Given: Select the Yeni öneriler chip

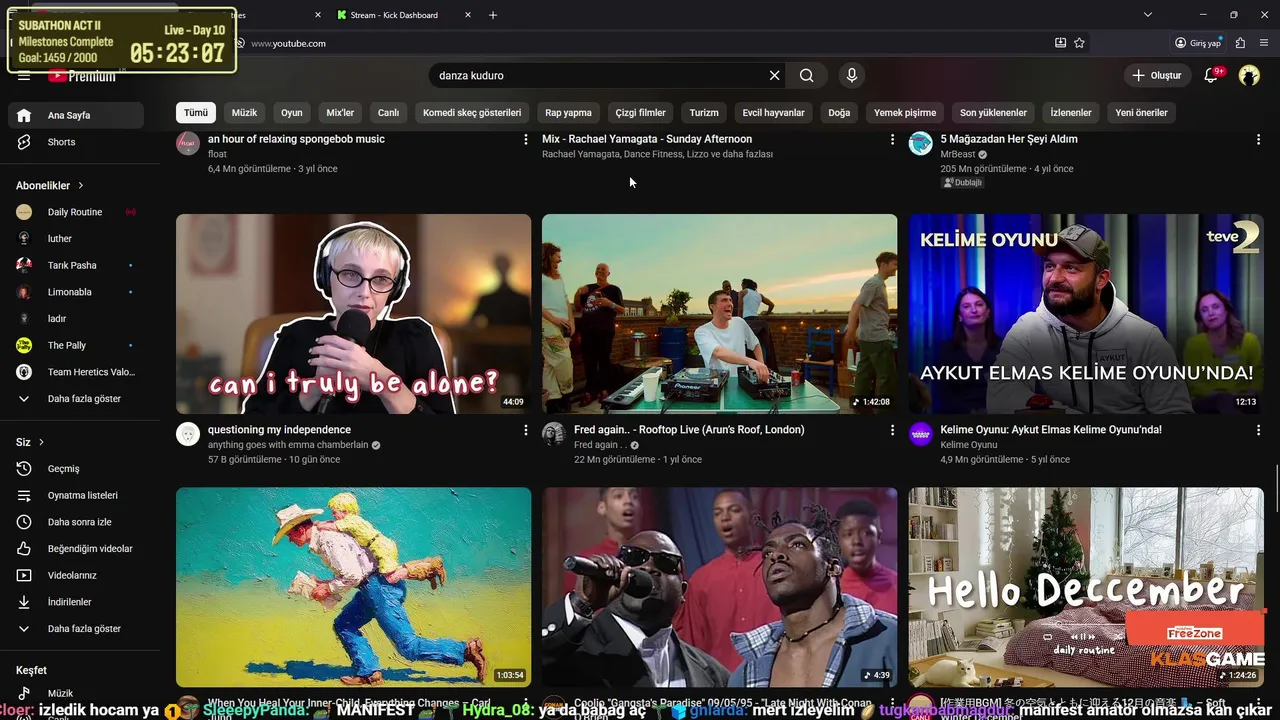Looking at the screenshot, I should (1141, 113).
